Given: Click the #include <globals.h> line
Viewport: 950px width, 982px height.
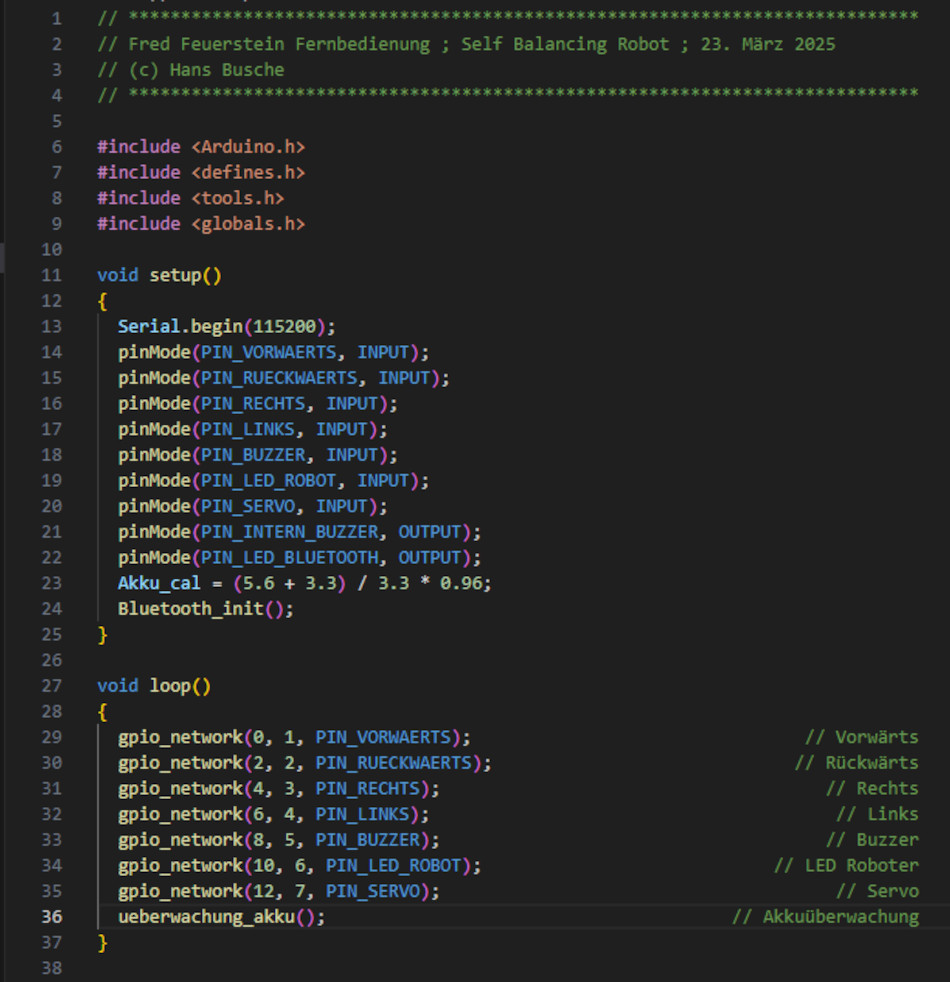Looking at the screenshot, I should coord(201,224).
